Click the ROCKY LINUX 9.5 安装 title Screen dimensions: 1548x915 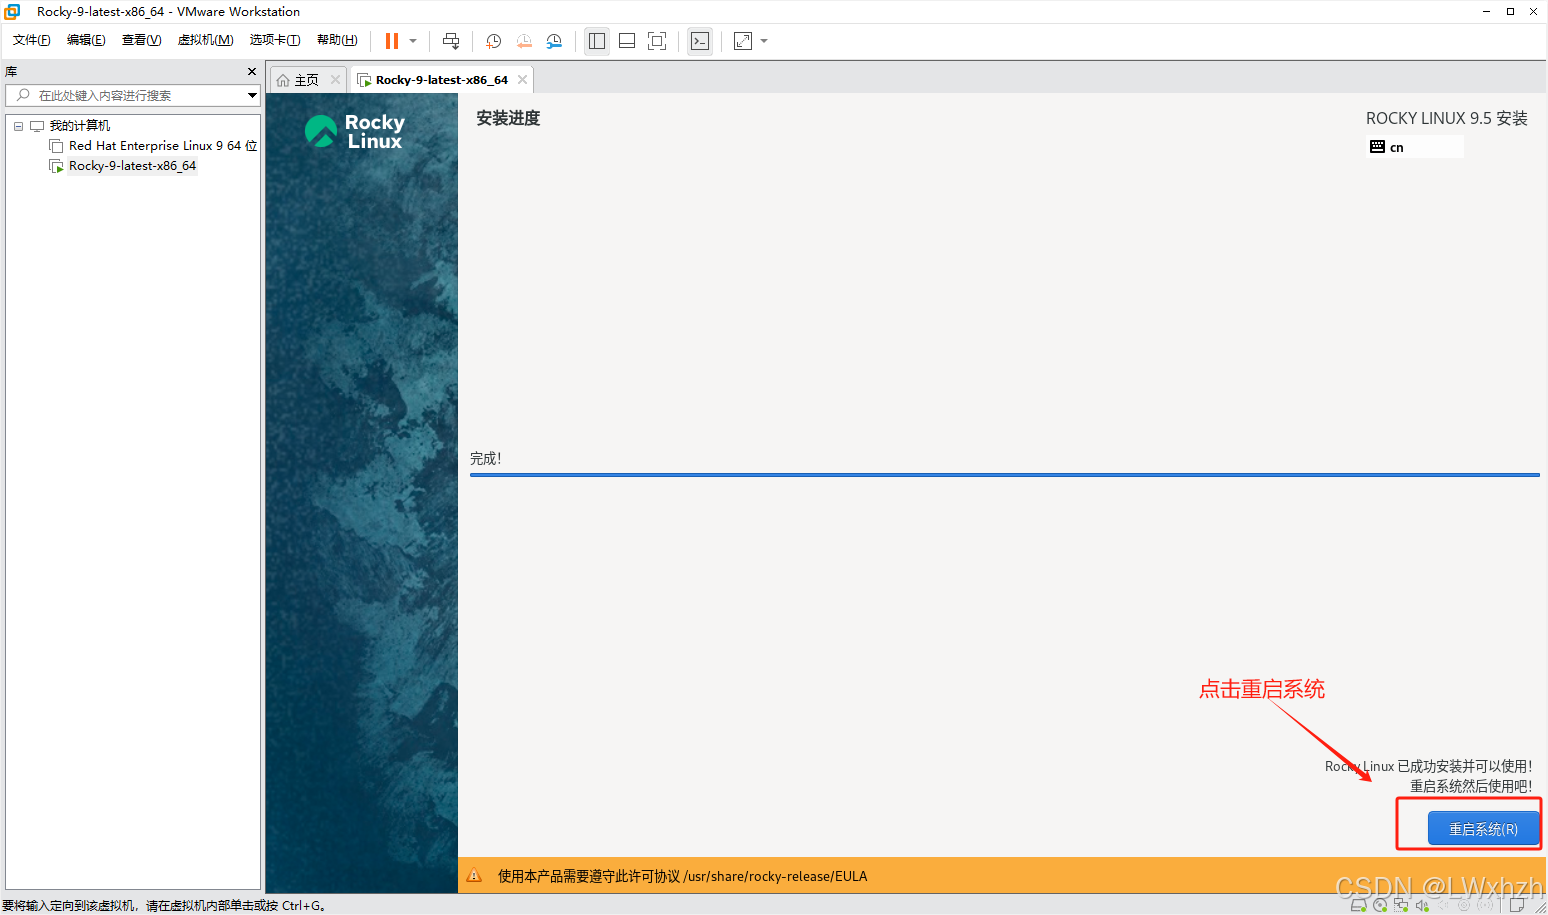[x=1447, y=118]
